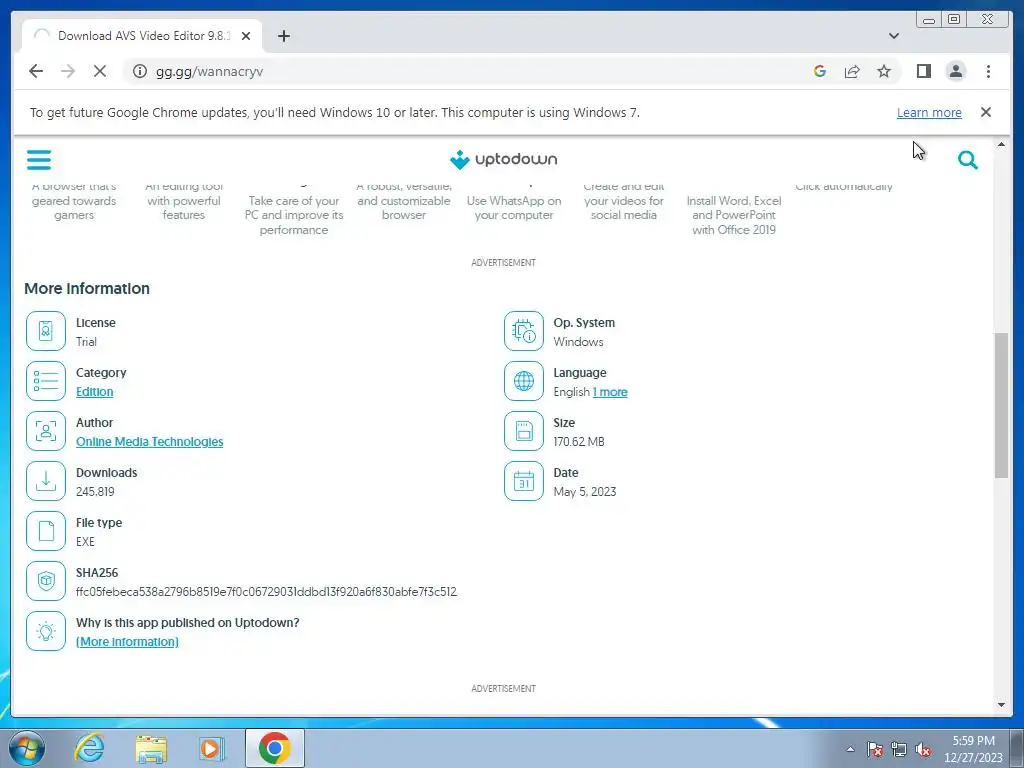The image size is (1024, 768).
Task: Click the scrollbar down arrow
Action: [x=1001, y=705]
